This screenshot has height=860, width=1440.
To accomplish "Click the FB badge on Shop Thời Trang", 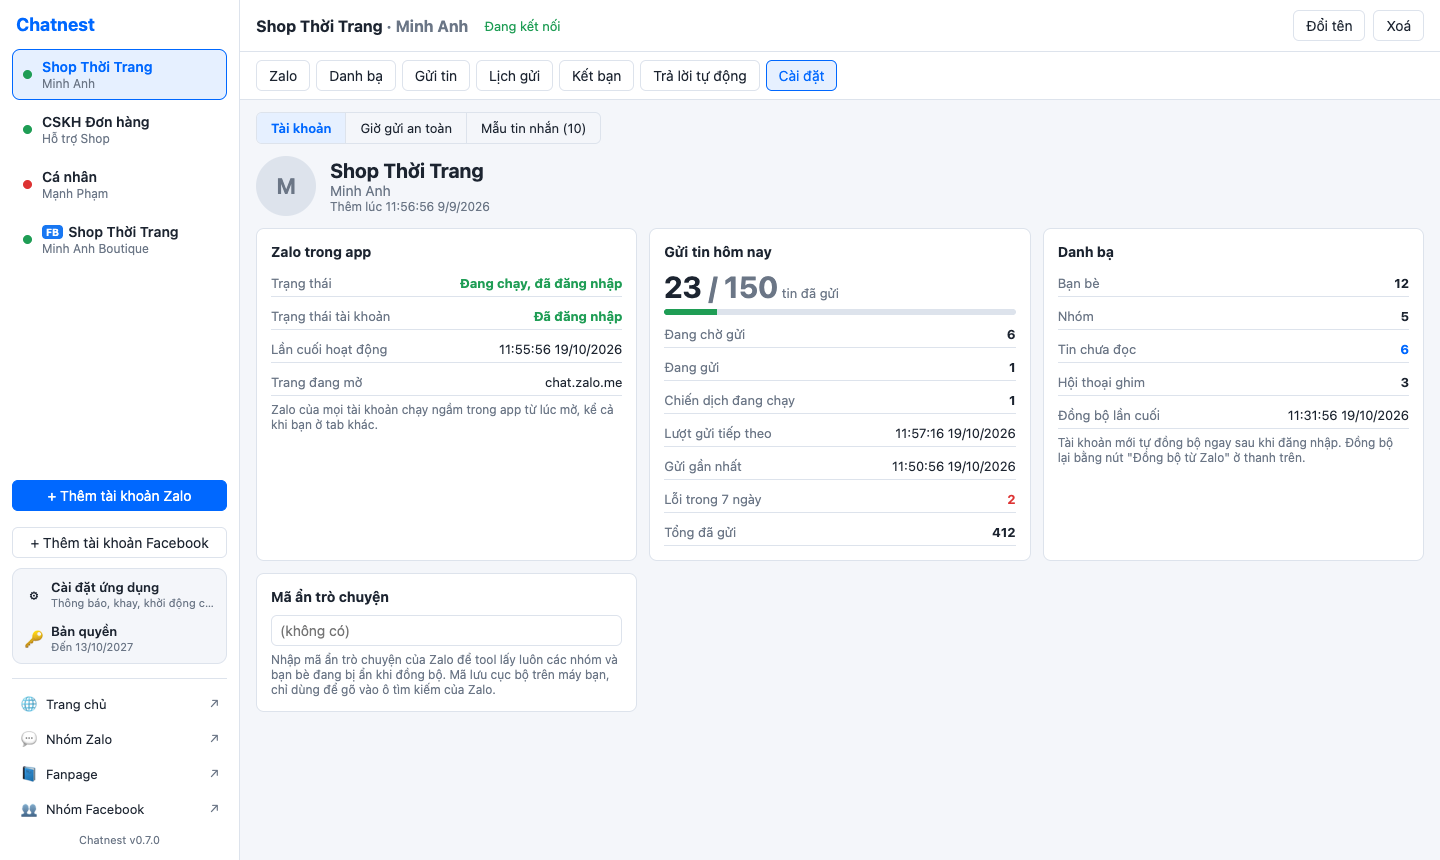I will (52, 232).
